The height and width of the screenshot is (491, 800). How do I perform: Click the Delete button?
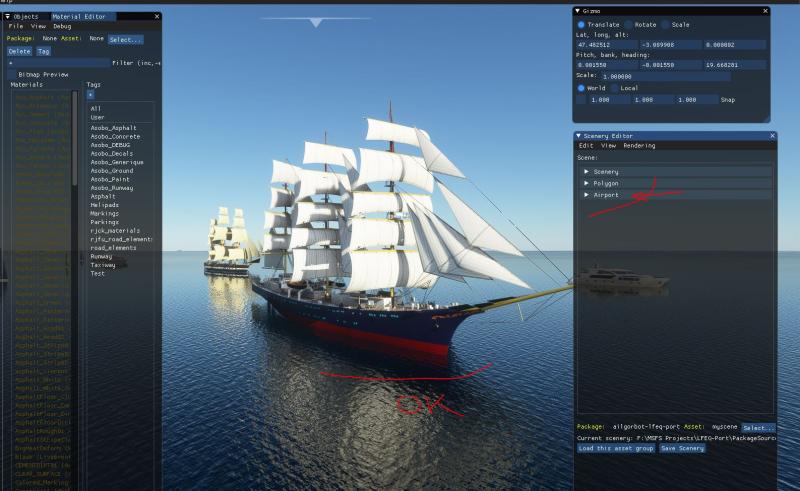(x=19, y=51)
